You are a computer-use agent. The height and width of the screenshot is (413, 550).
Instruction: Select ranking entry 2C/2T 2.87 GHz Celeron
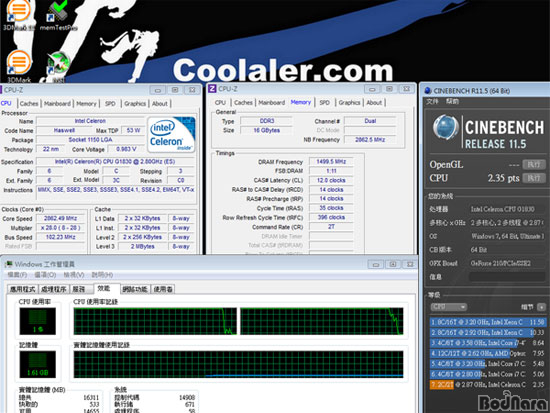click(488, 385)
